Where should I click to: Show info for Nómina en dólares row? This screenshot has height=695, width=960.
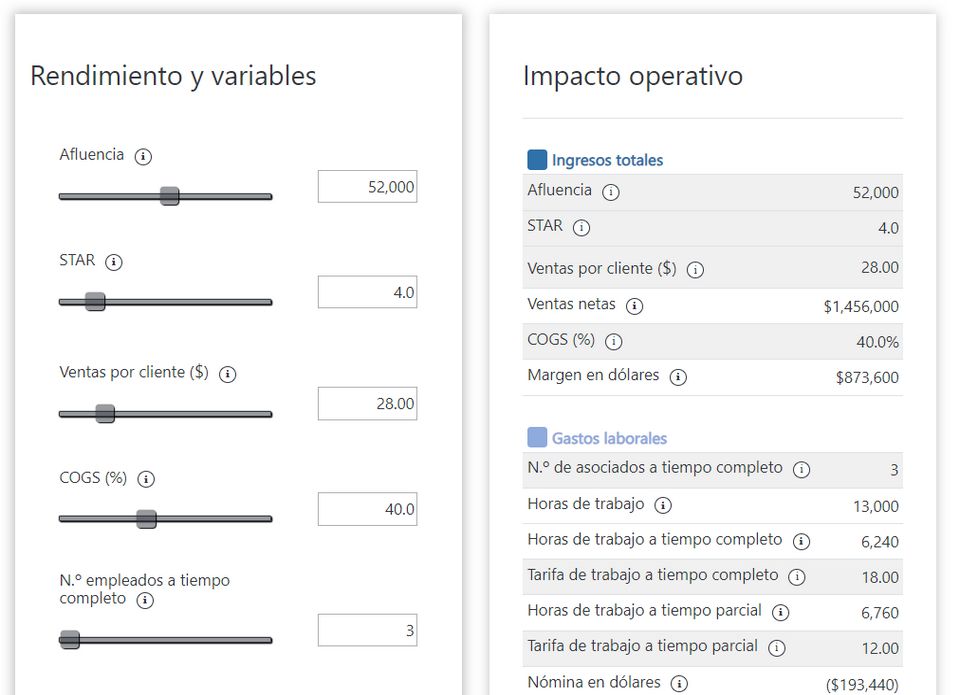click(679, 684)
